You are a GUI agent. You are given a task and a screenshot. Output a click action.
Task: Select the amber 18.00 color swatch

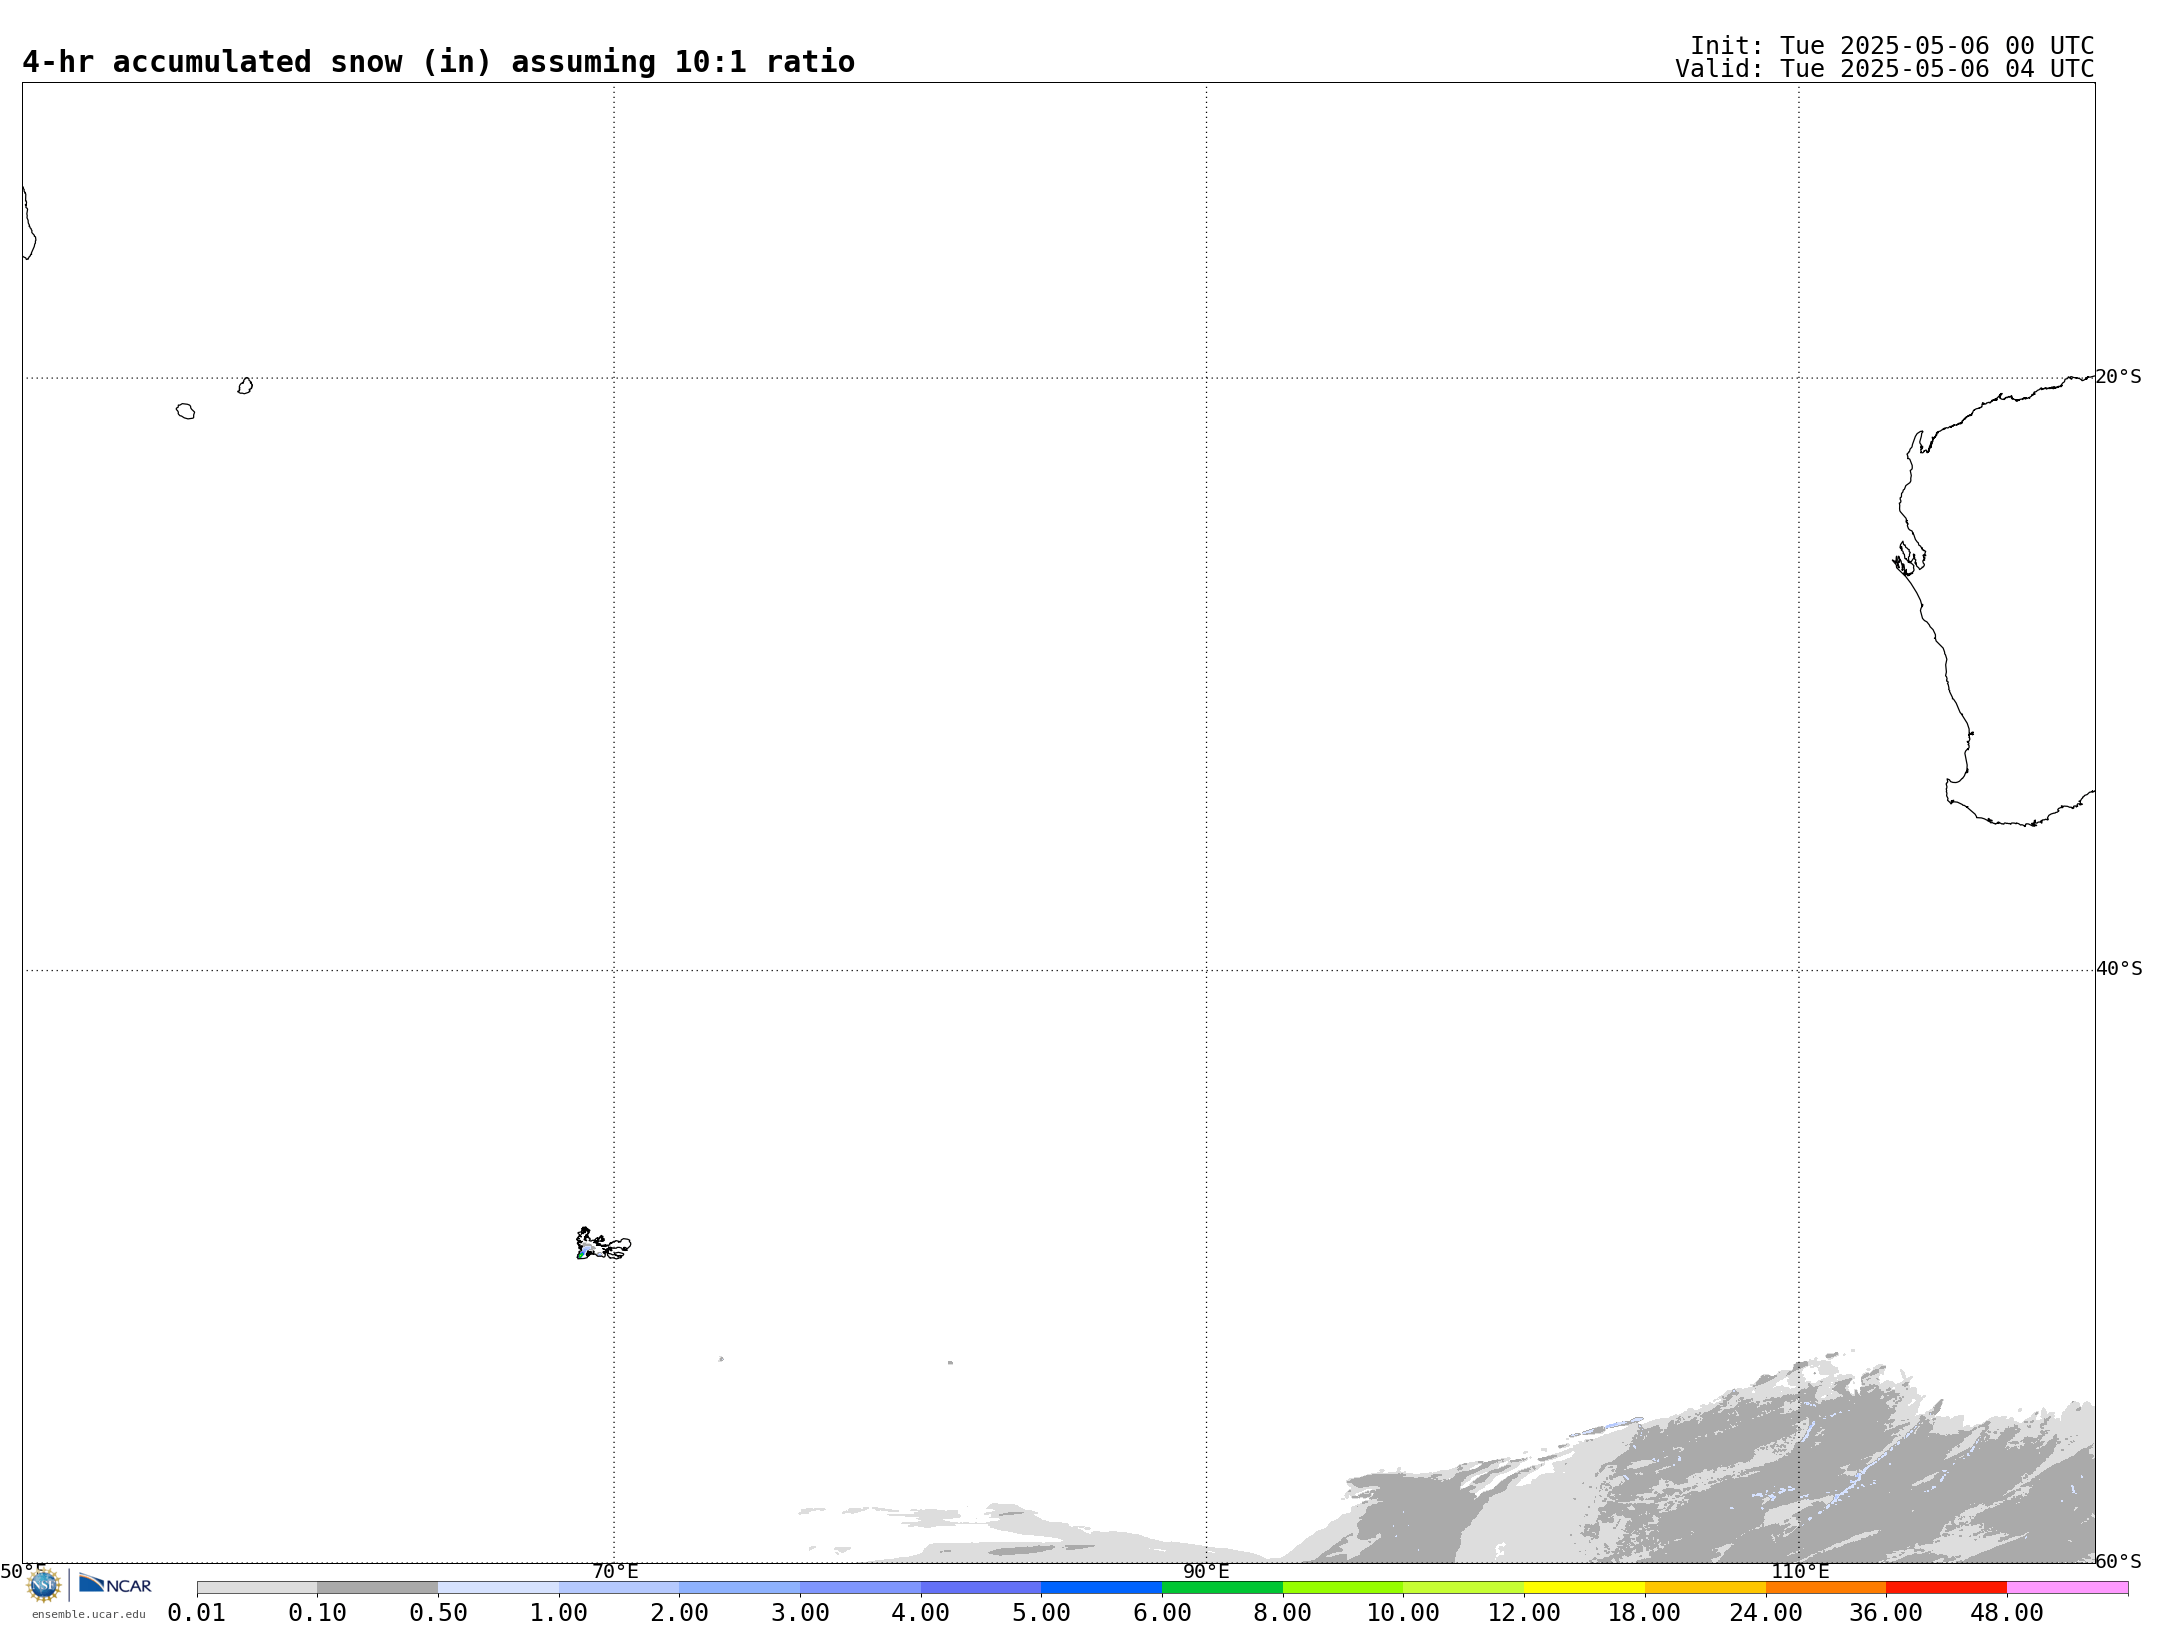point(1705,1588)
